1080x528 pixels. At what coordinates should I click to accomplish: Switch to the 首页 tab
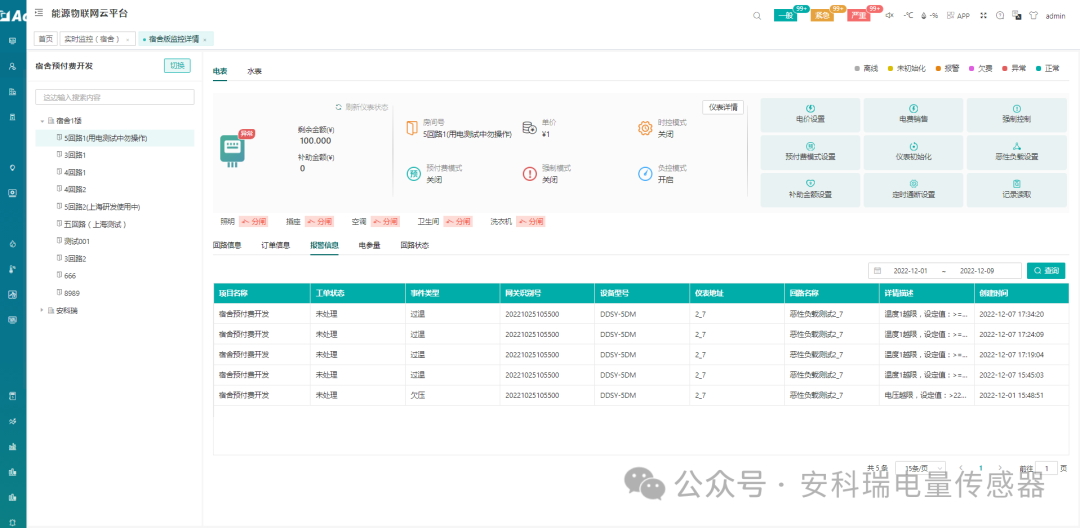click(45, 39)
